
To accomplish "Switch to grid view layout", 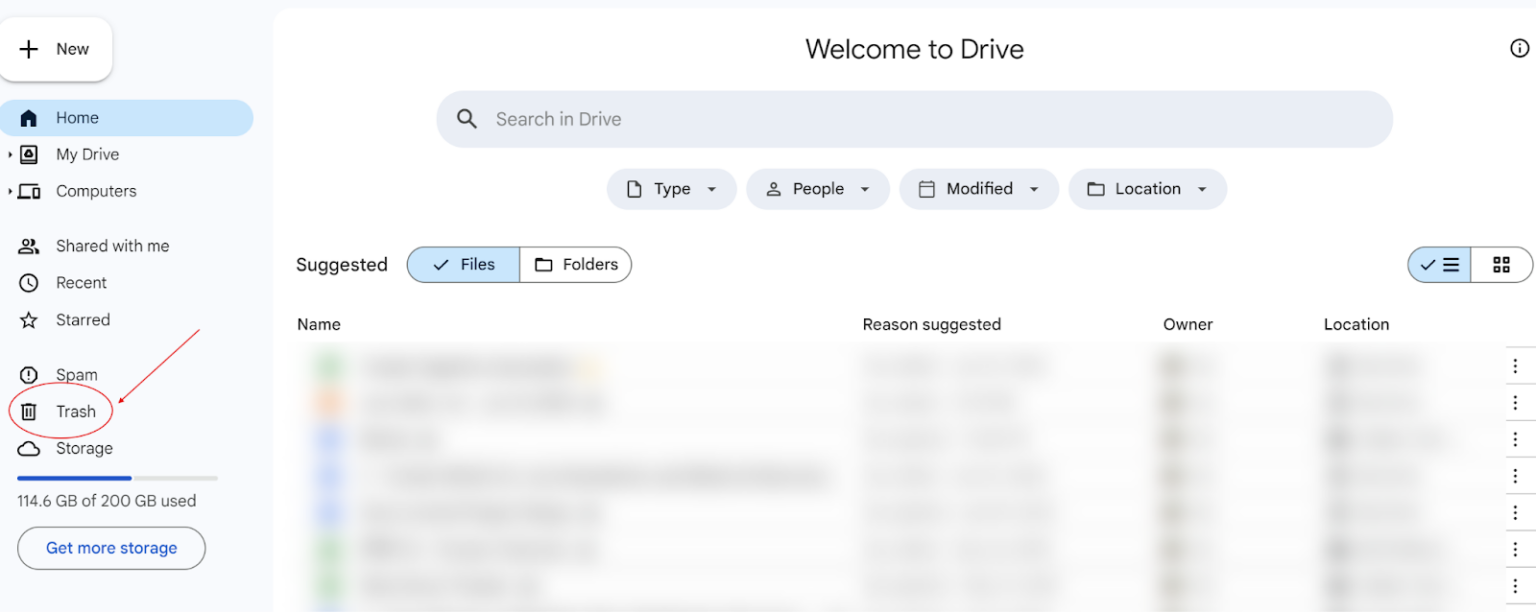I will (1502, 264).
